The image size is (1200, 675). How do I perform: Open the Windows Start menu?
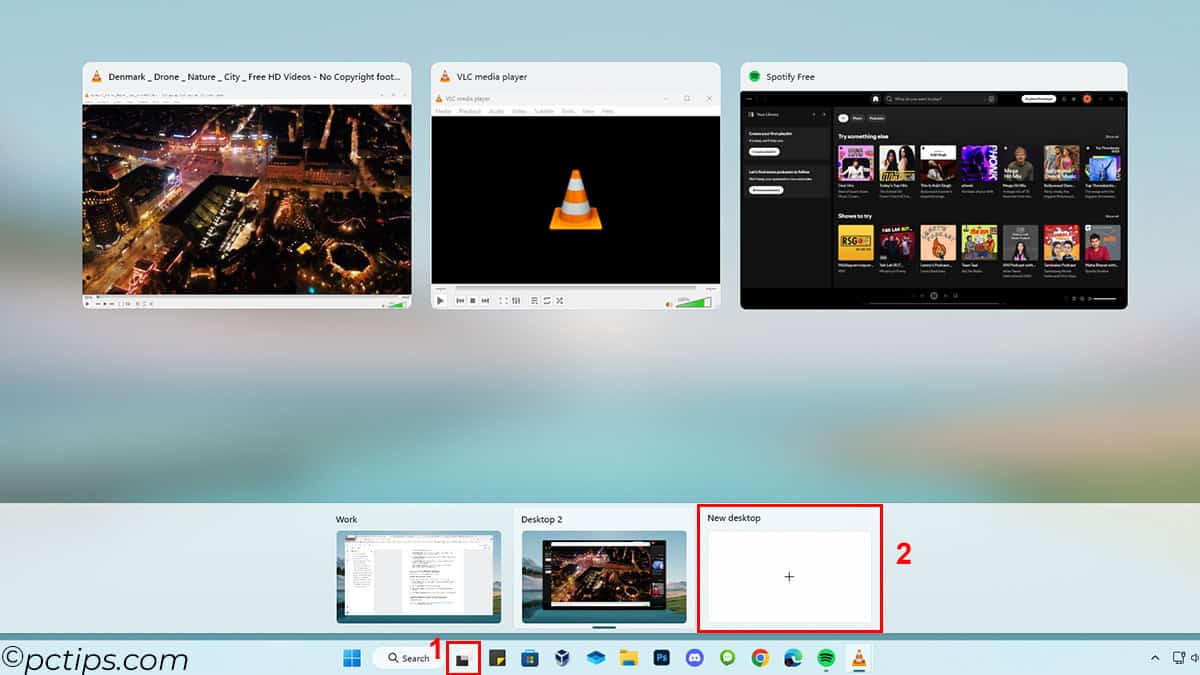pyautogui.click(x=352, y=658)
